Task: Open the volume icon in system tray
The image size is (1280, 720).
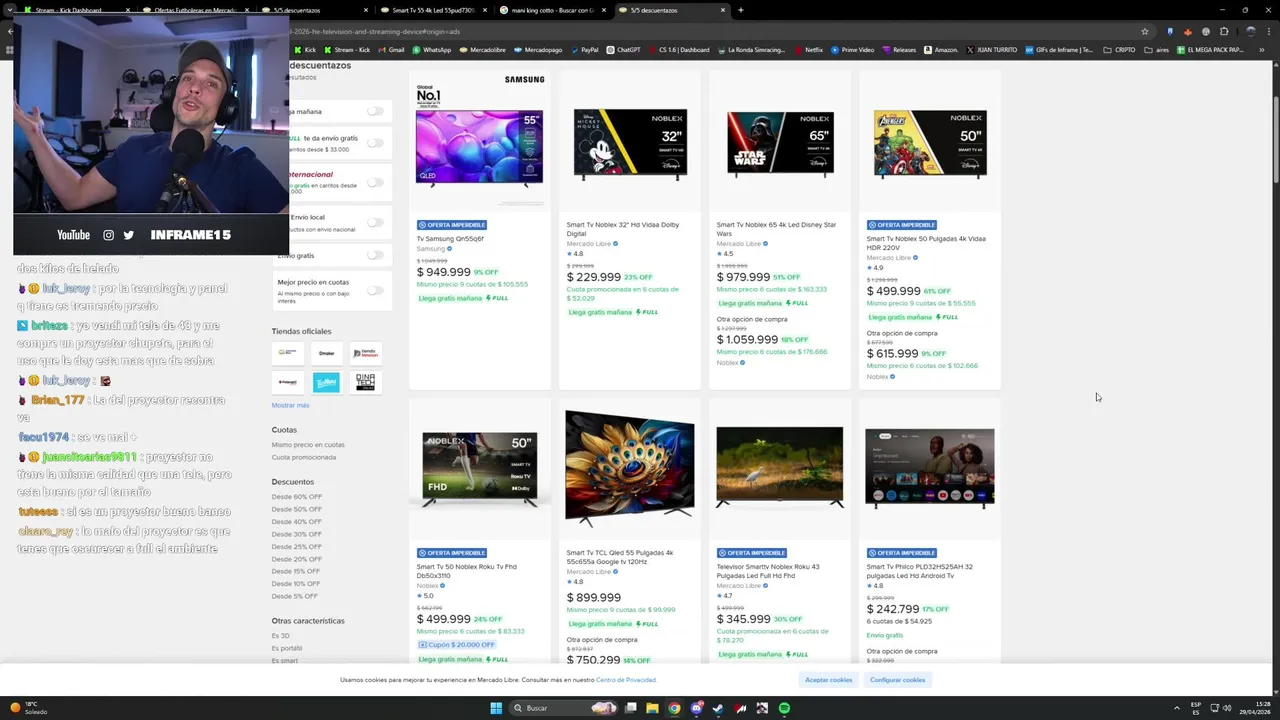Action: point(1228,708)
